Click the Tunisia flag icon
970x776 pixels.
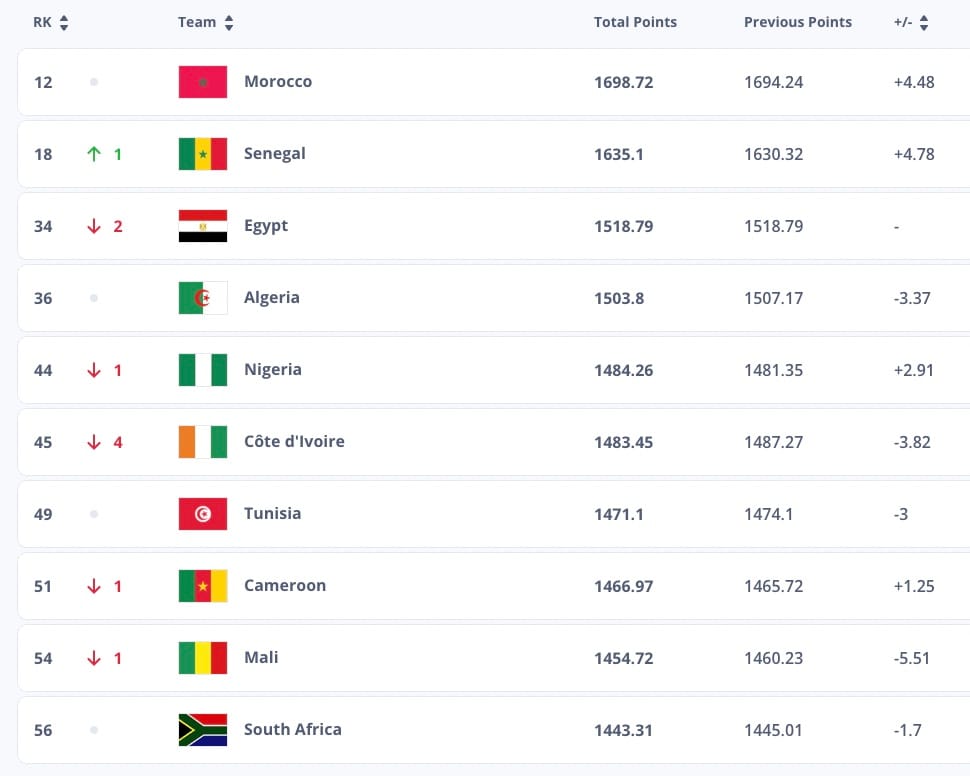[x=203, y=514]
